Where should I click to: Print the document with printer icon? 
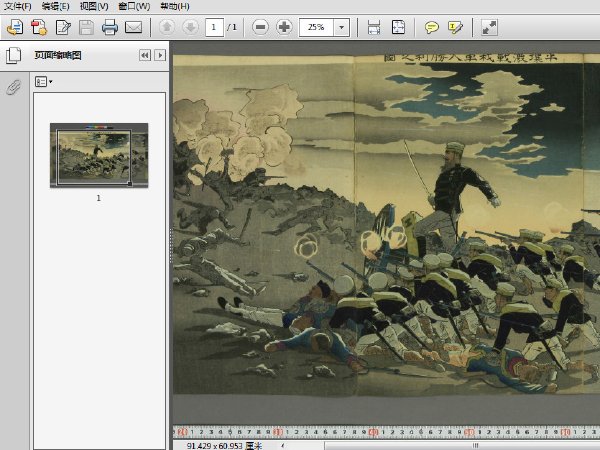click(110, 27)
